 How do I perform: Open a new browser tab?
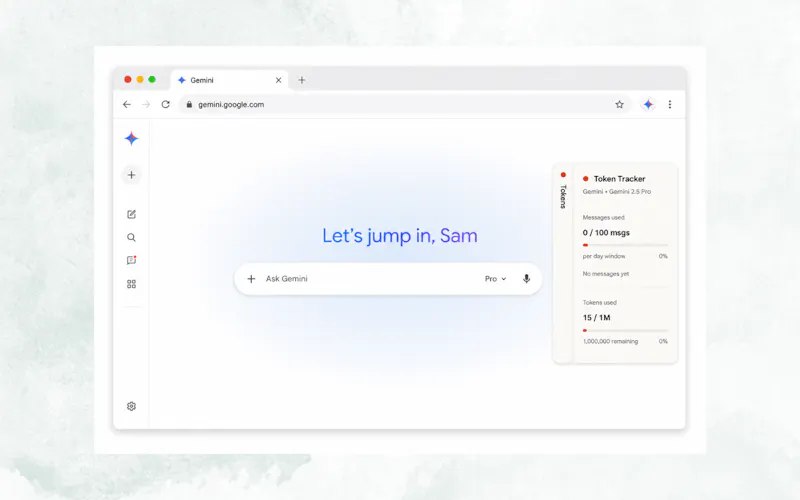tap(302, 80)
